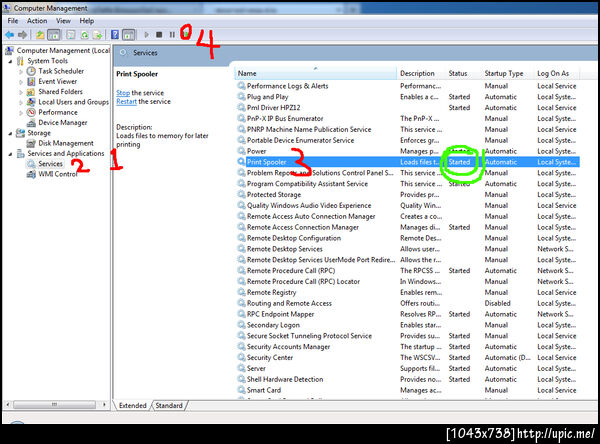Click the tree pane horizontal scrollbar thumb

[54, 404]
